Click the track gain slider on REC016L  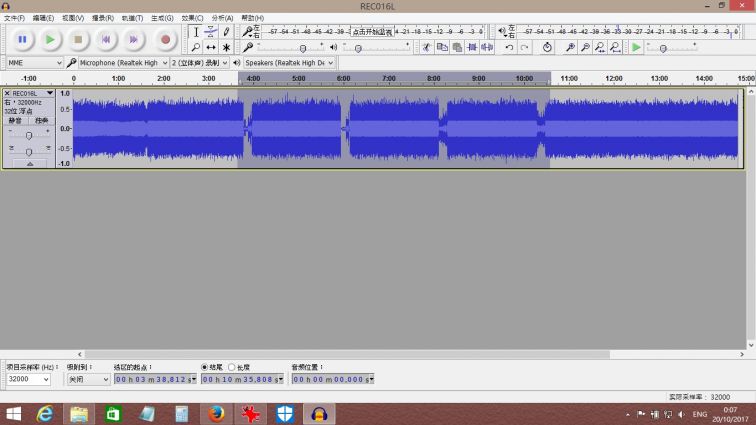(29, 133)
